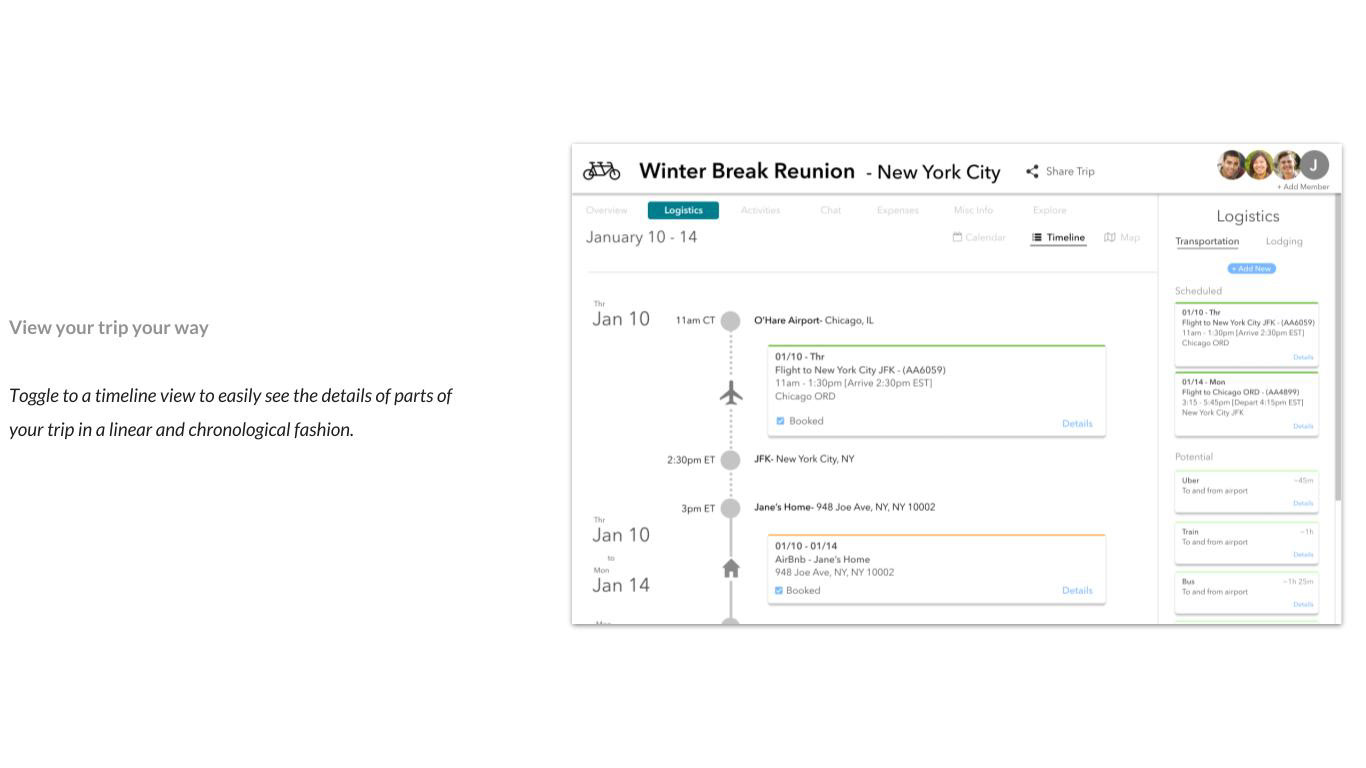This screenshot has width=1366, height=768.
Task: Click the Timeline list icon
Action: click(1037, 238)
